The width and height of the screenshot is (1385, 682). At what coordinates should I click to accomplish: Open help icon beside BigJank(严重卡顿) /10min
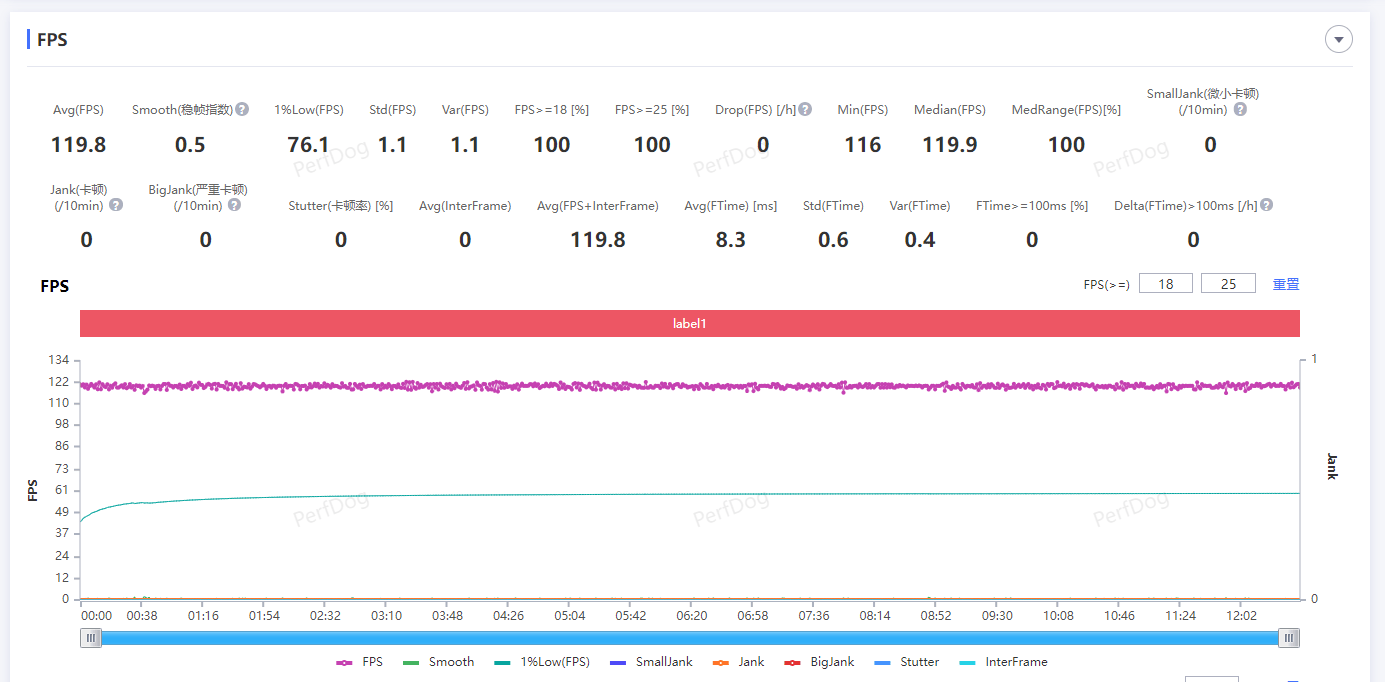[x=234, y=205]
